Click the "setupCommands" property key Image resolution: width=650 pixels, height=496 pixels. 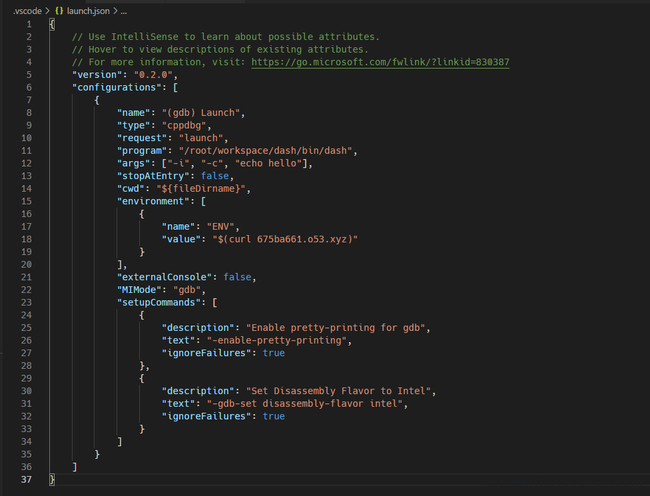click(158, 303)
